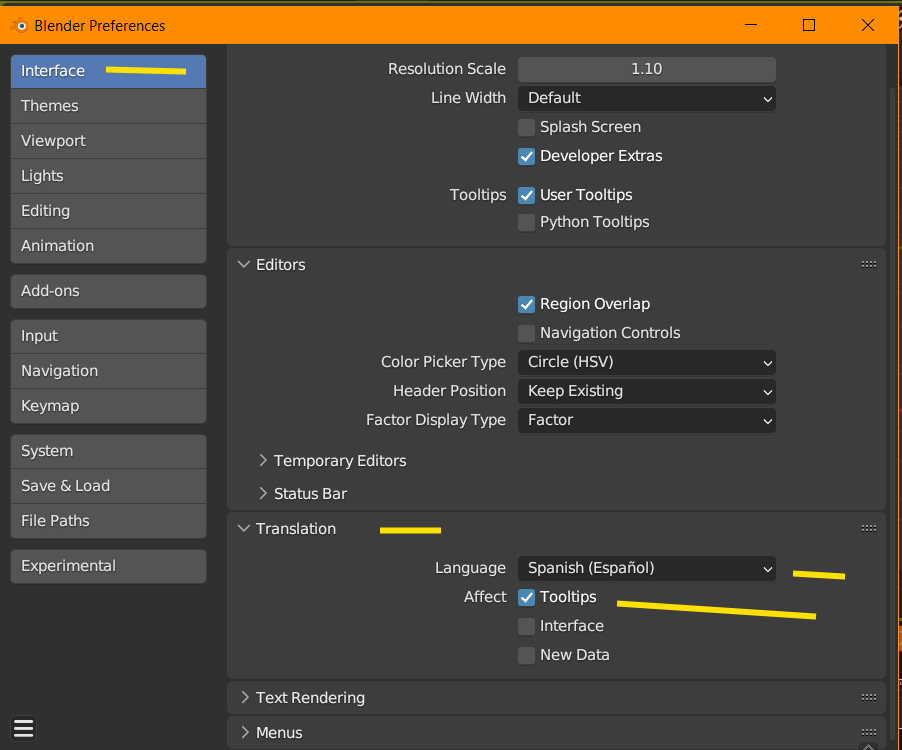Open the Add-ons preferences tab
The height and width of the screenshot is (750, 902).
tap(108, 291)
